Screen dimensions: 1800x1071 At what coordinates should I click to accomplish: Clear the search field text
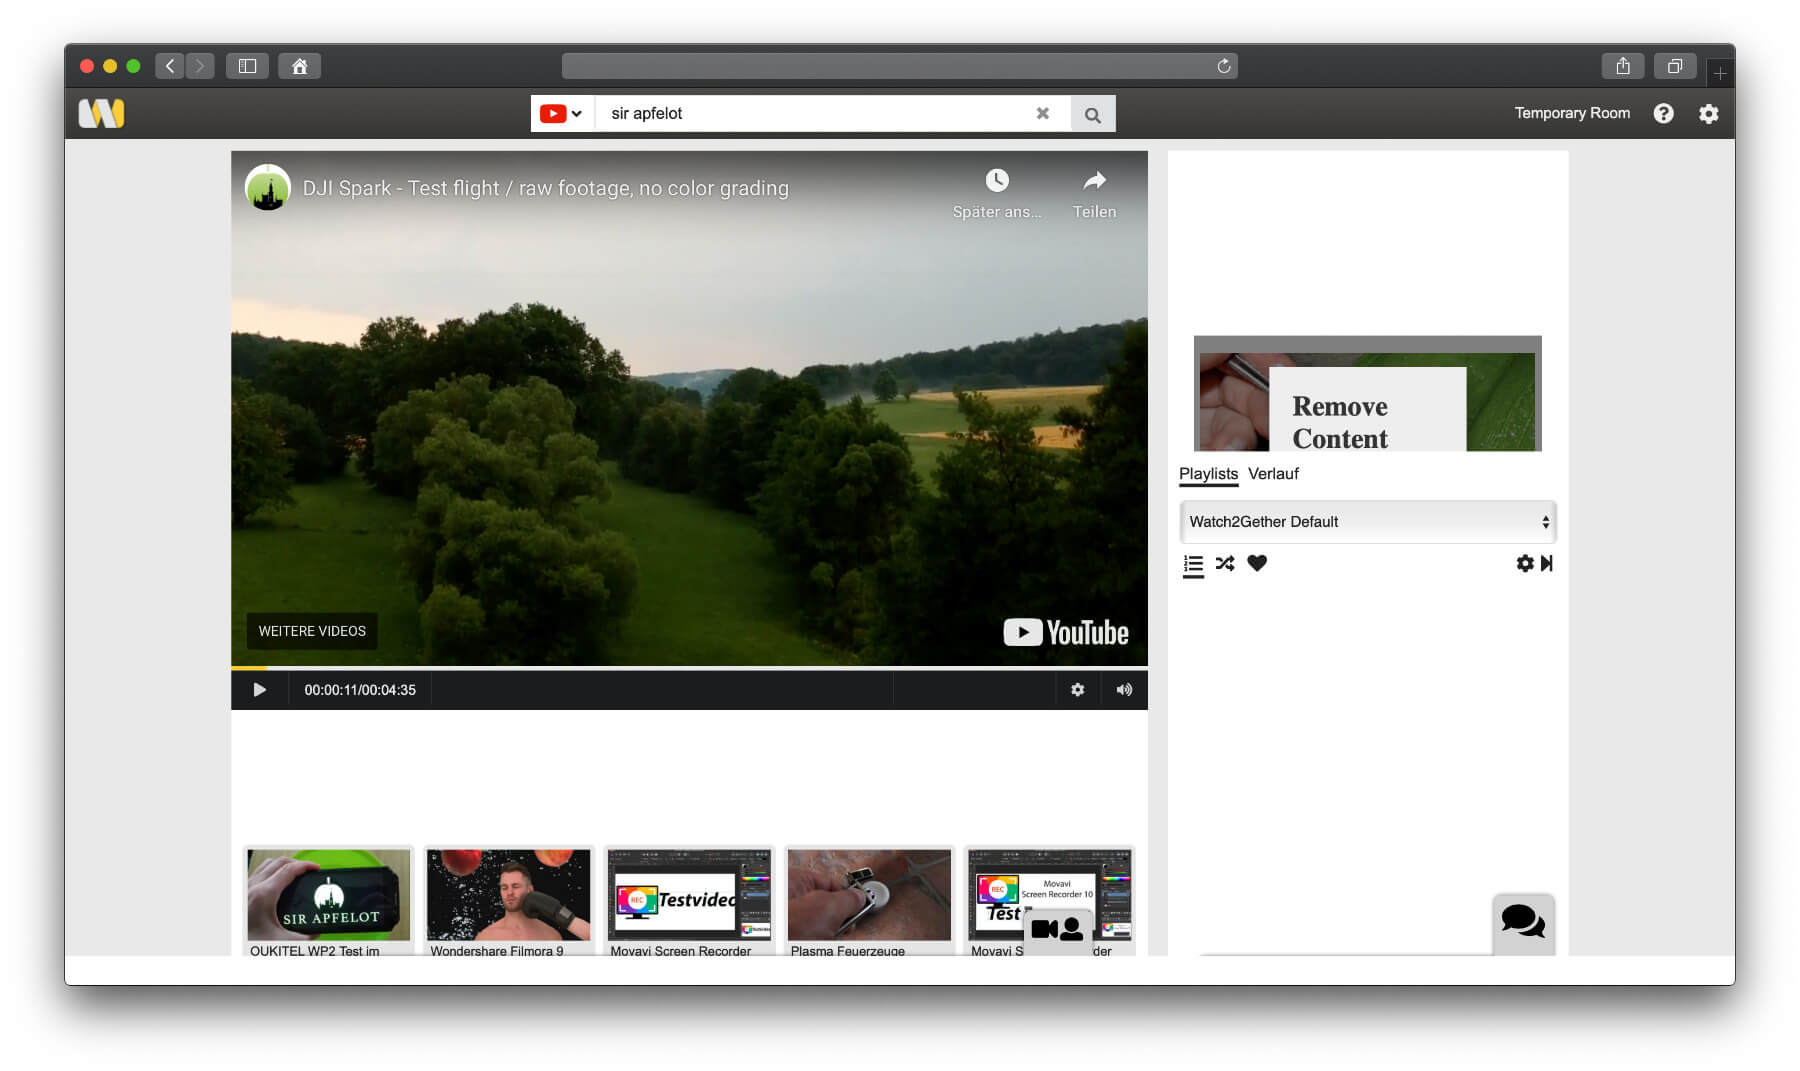pyautogui.click(x=1042, y=114)
